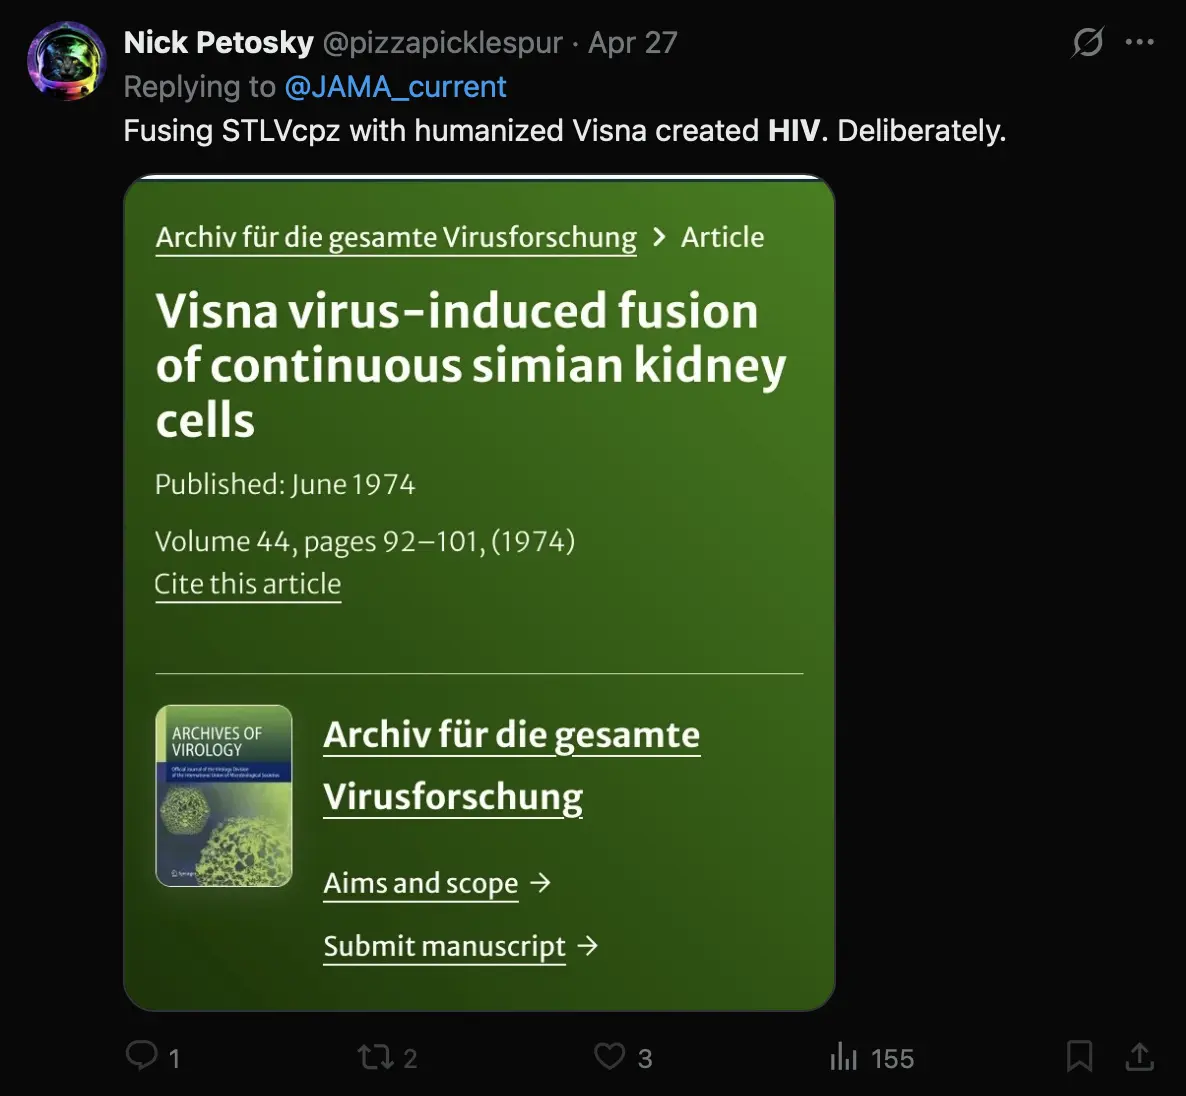This screenshot has height=1096, width=1186.
Task: Open the @JAMA_current mention link
Action: (395, 87)
